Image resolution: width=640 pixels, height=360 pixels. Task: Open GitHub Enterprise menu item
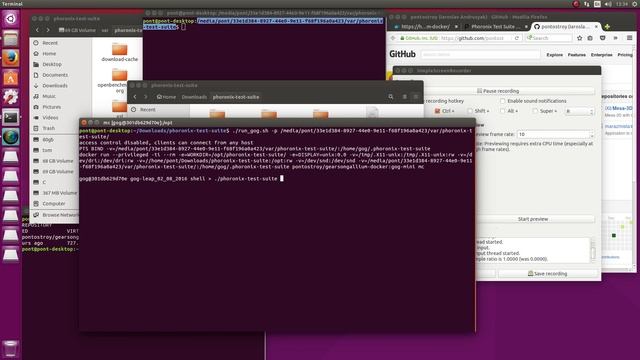601,55
